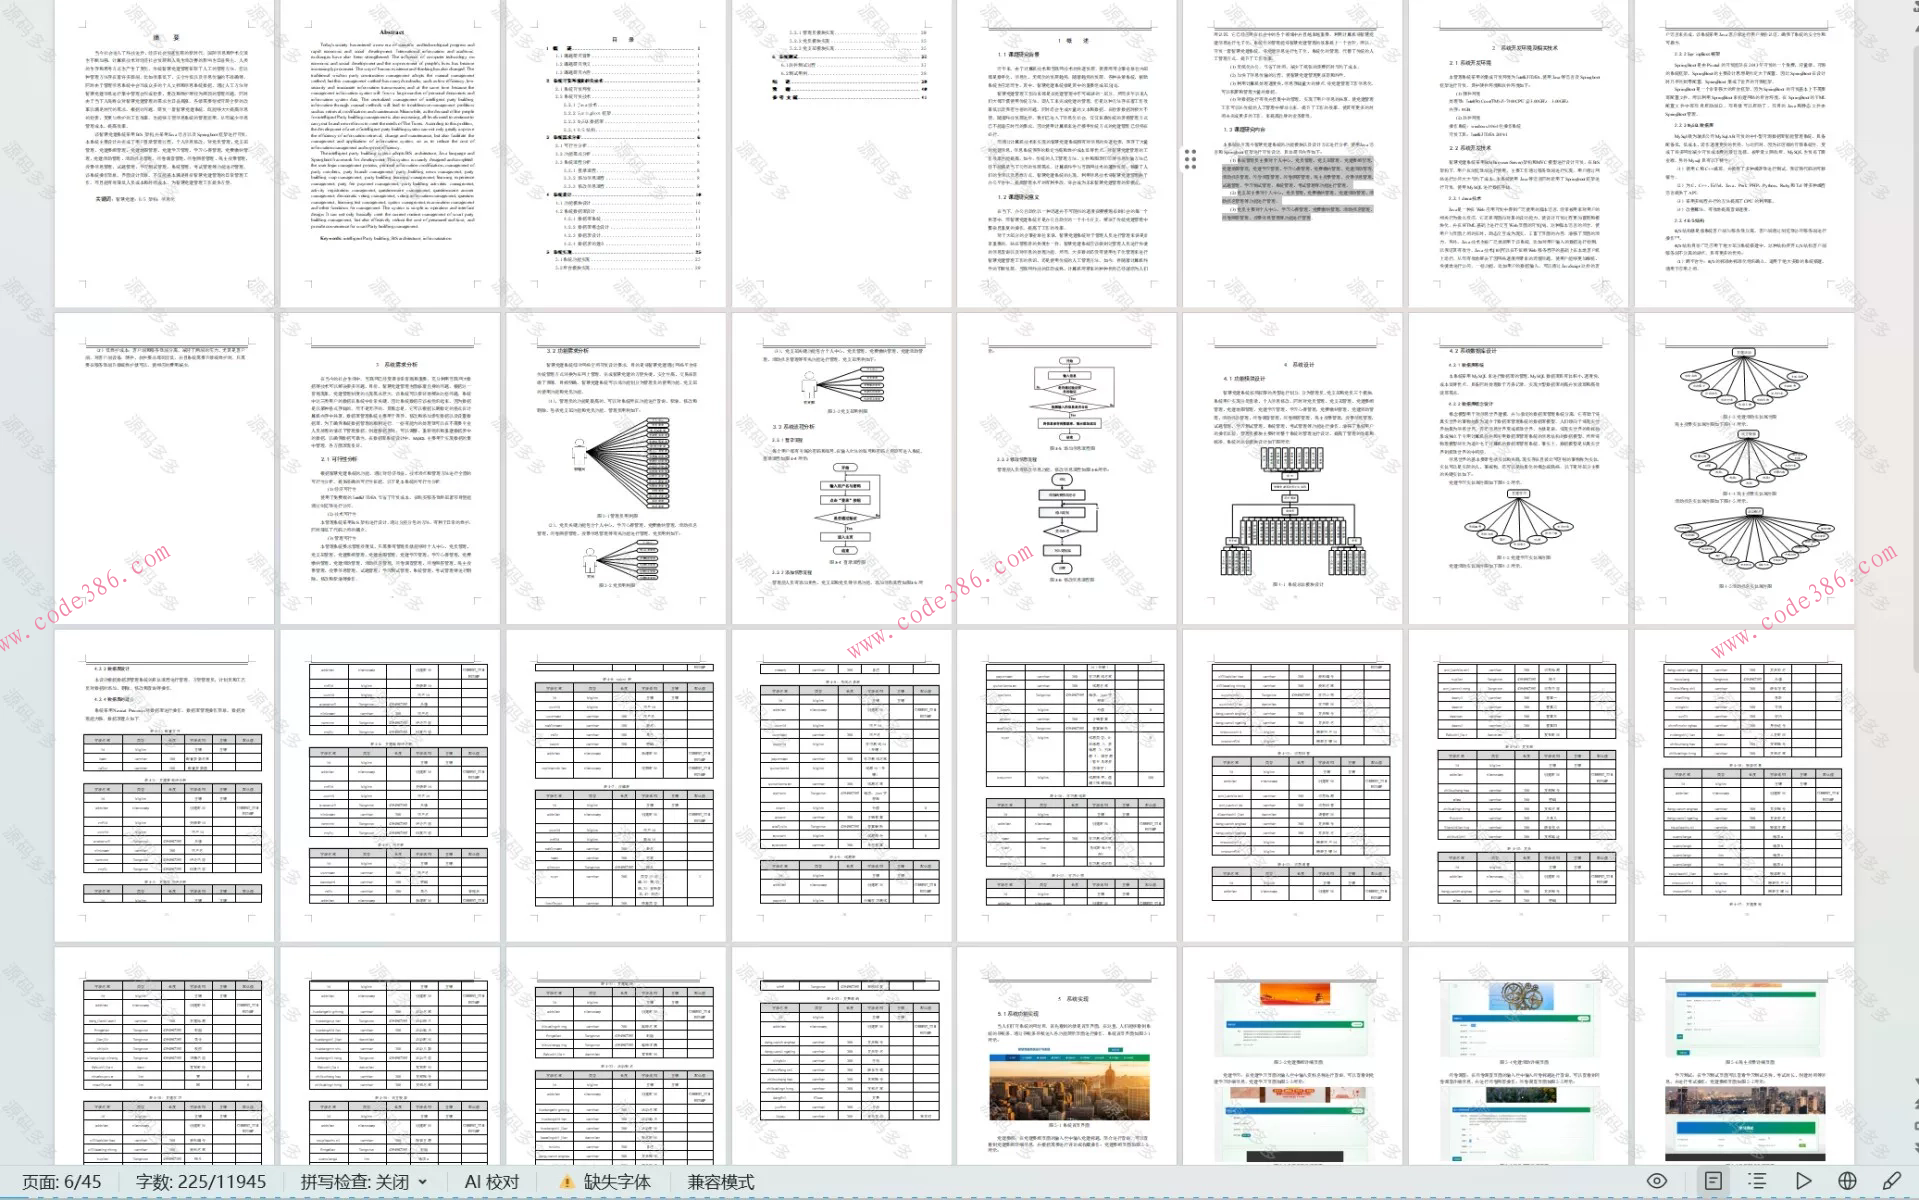Open reading mode with the play icon
This screenshot has width=1919, height=1200.
1803,1181
